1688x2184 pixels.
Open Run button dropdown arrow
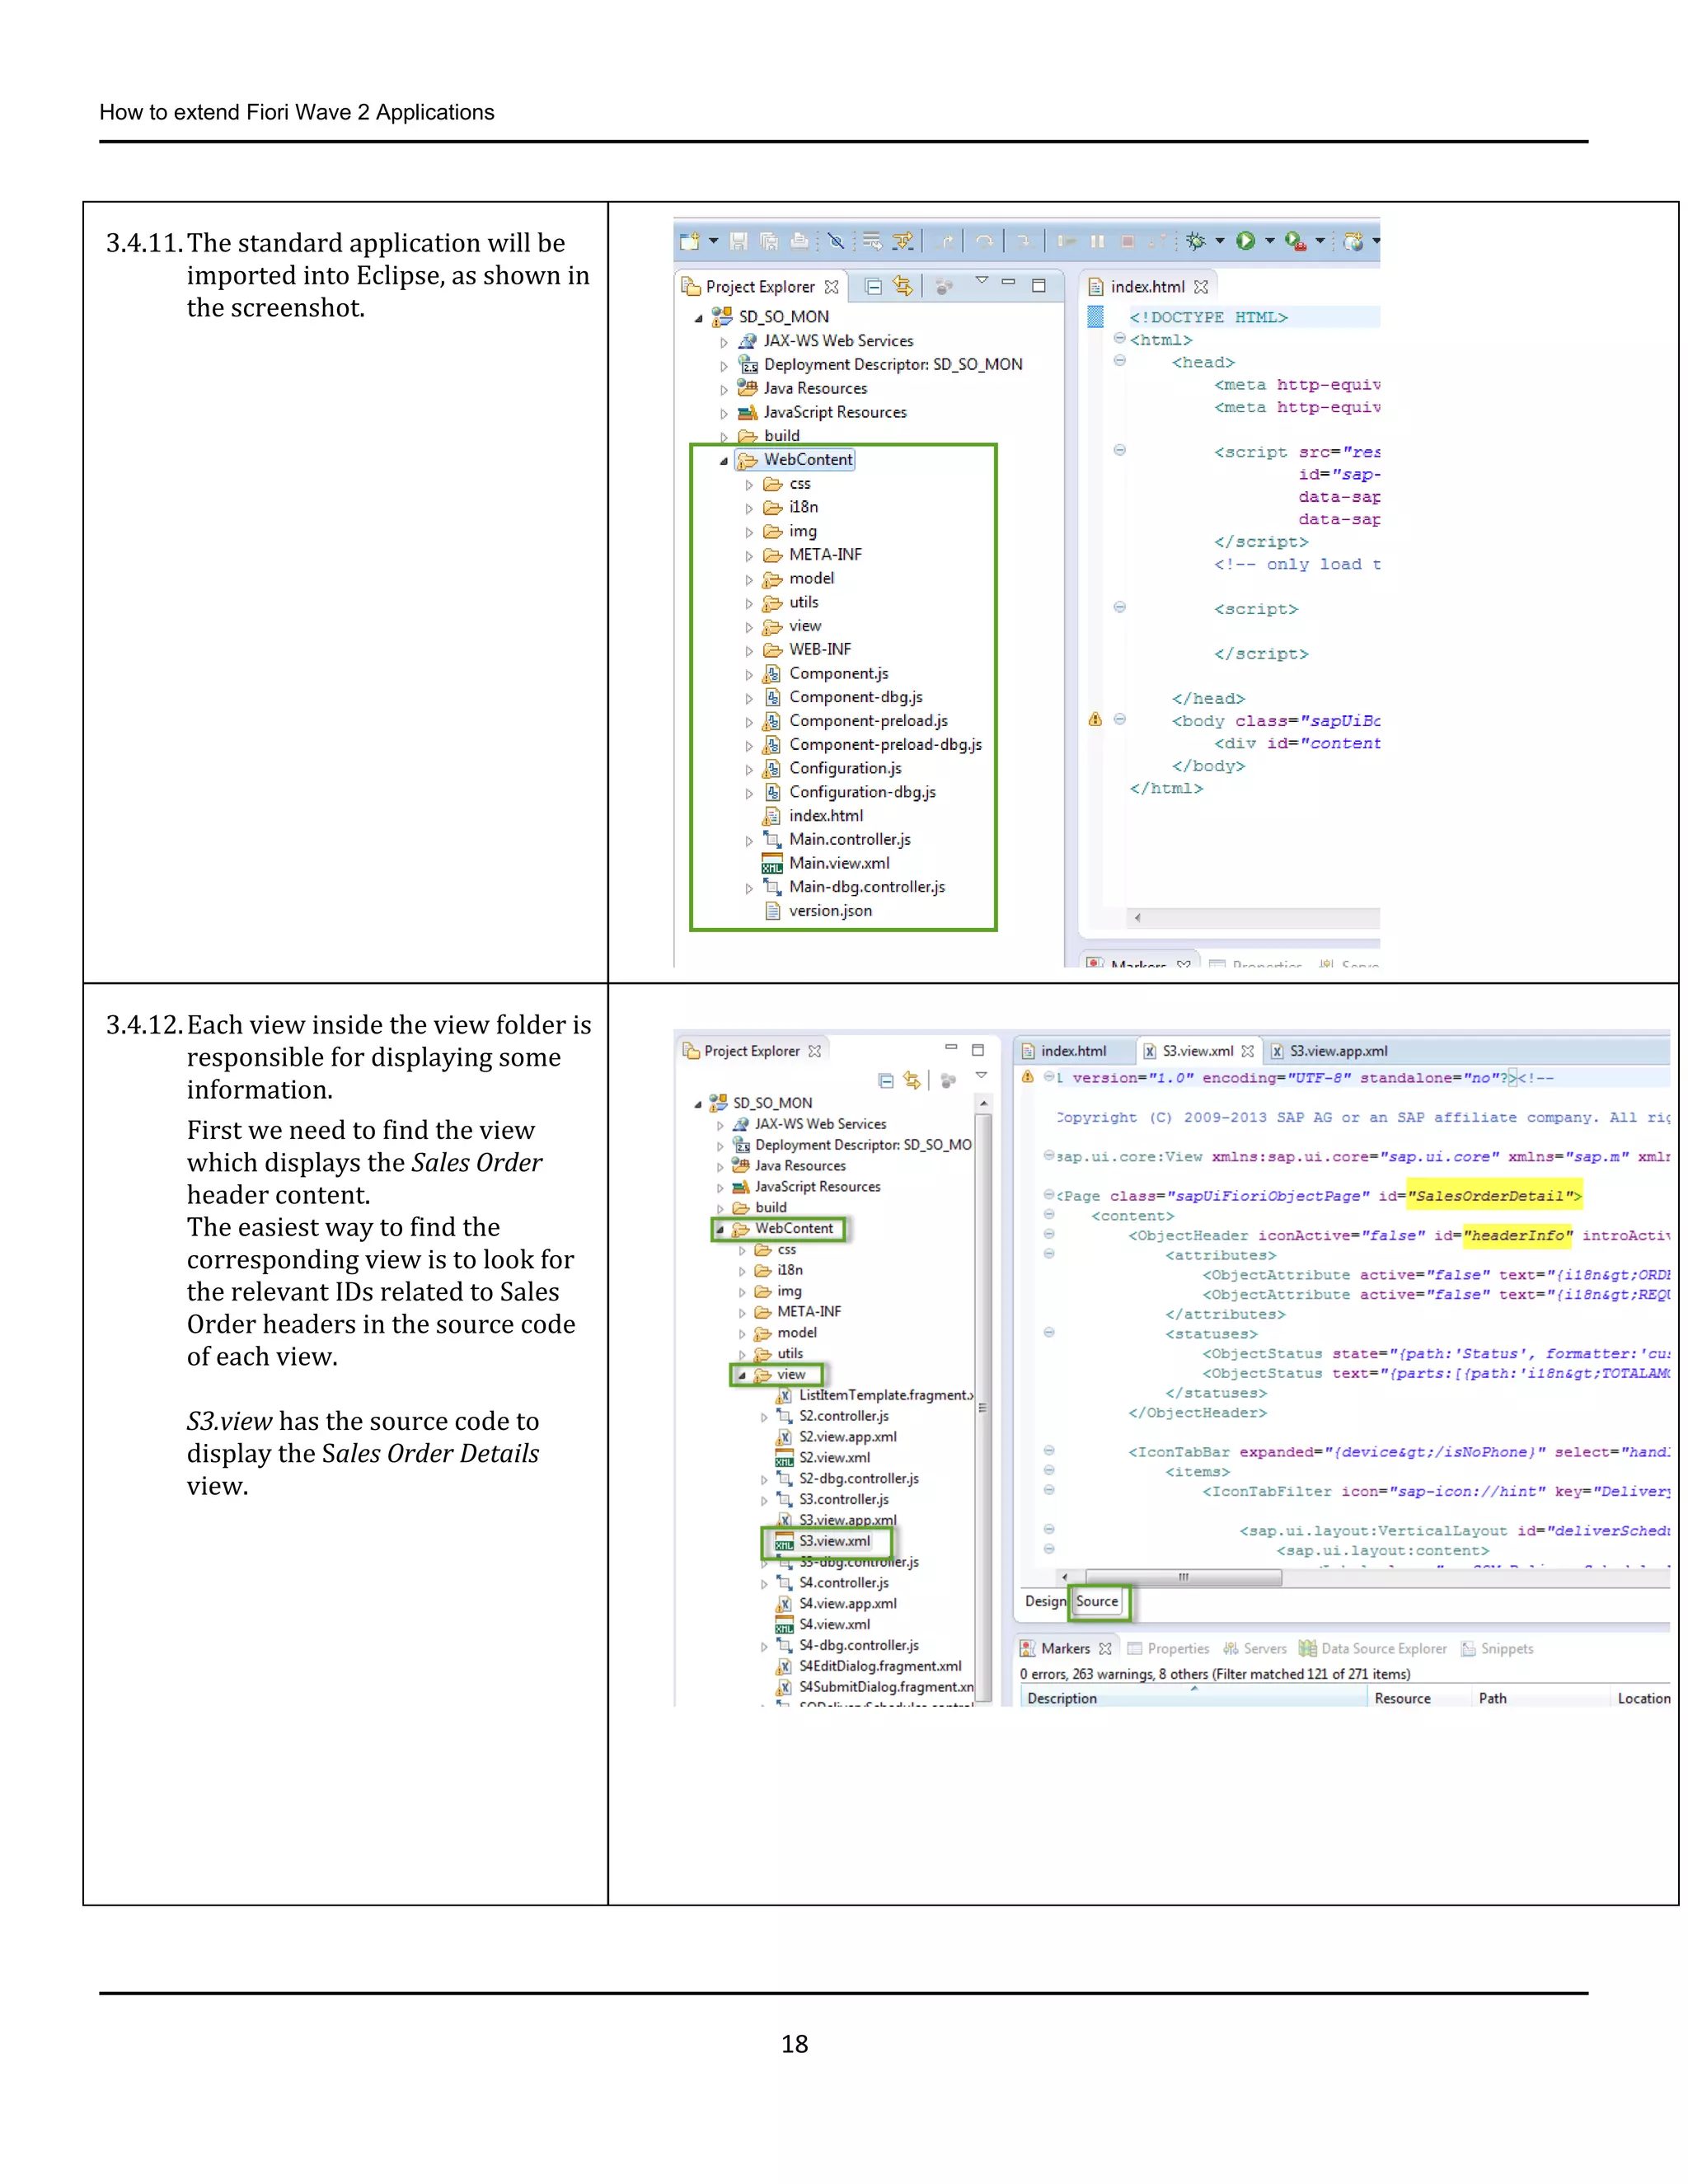click(1270, 241)
